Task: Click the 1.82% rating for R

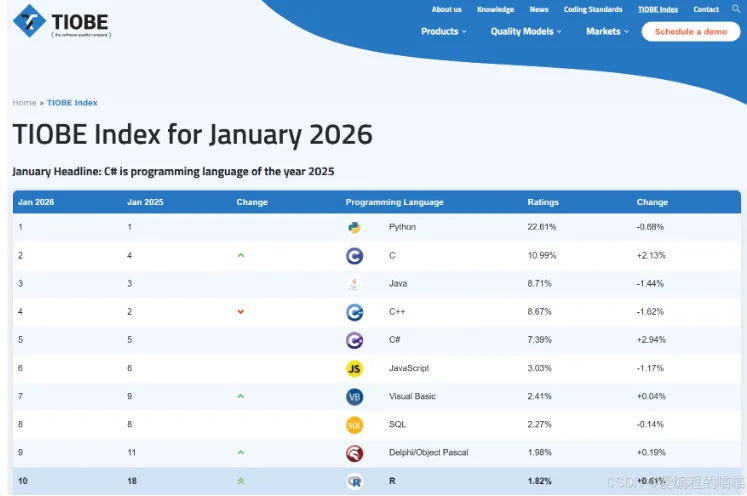Action: [539, 481]
